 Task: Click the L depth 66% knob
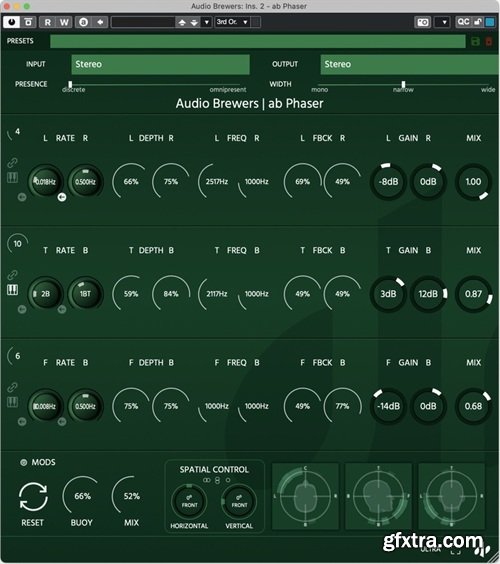131,182
